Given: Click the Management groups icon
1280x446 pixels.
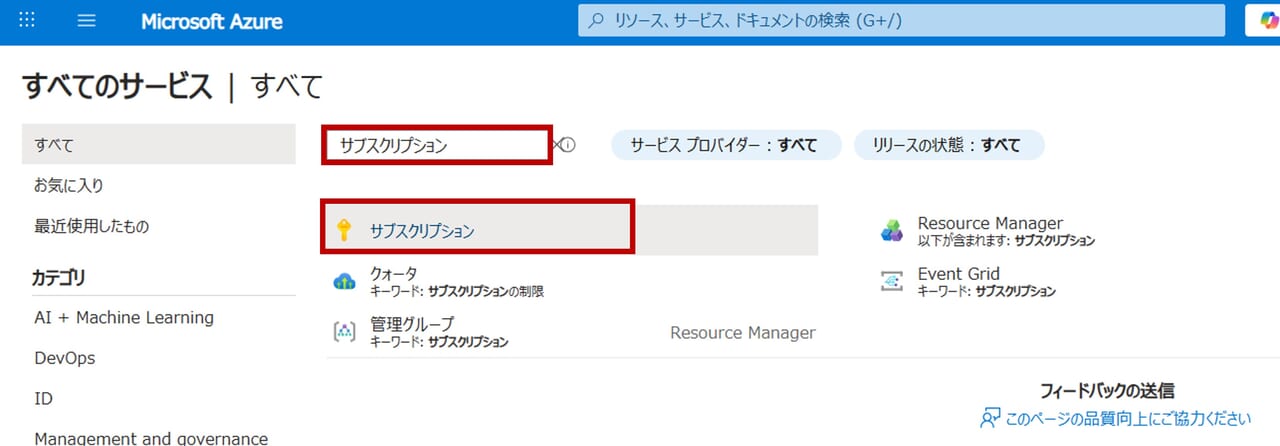Looking at the screenshot, I should pos(344,332).
